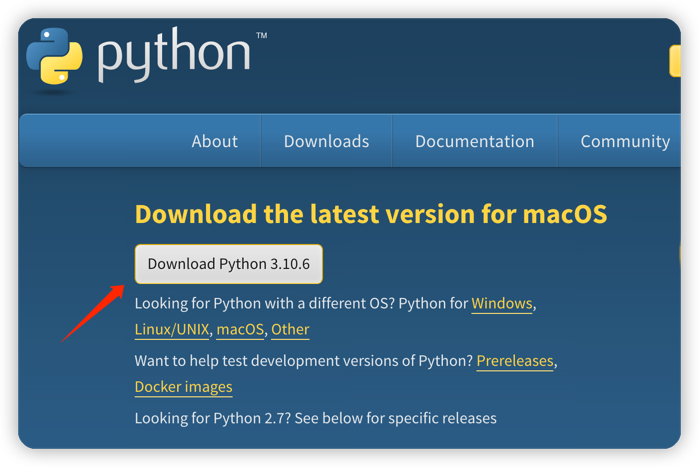The height and width of the screenshot is (467, 699).
Task: Visit the Prereleases link
Action: (x=514, y=361)
